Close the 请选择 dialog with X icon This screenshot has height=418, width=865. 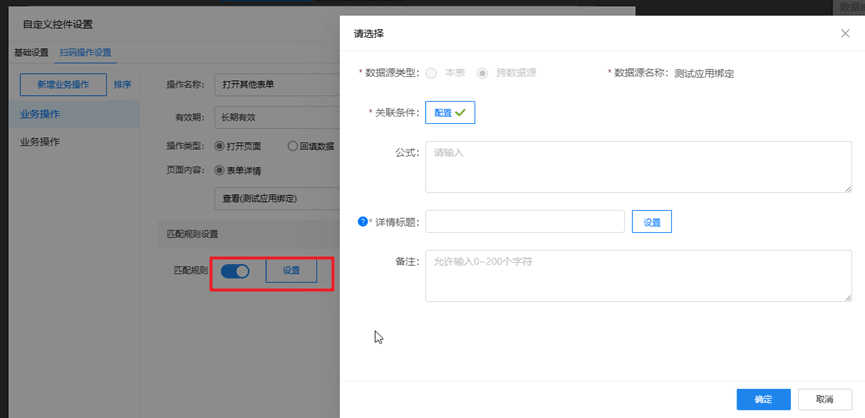pyautogui.click(x=845, y=33)
